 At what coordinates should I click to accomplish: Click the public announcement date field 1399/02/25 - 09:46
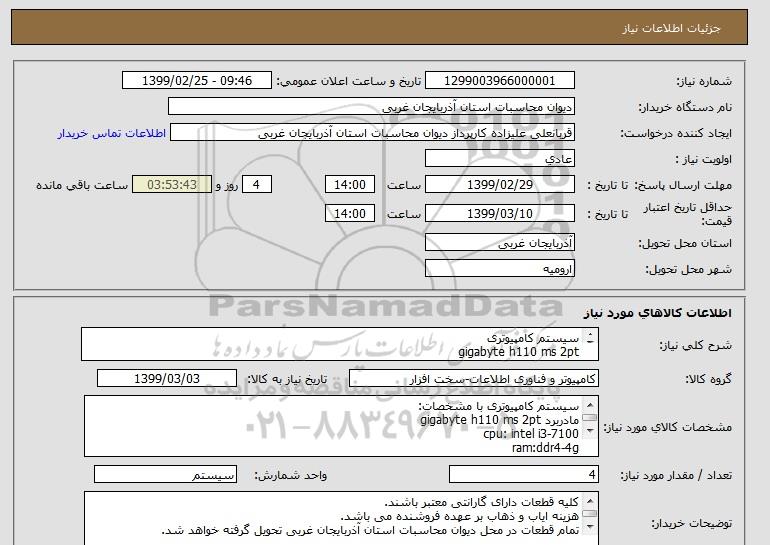[x=196, y=81]
